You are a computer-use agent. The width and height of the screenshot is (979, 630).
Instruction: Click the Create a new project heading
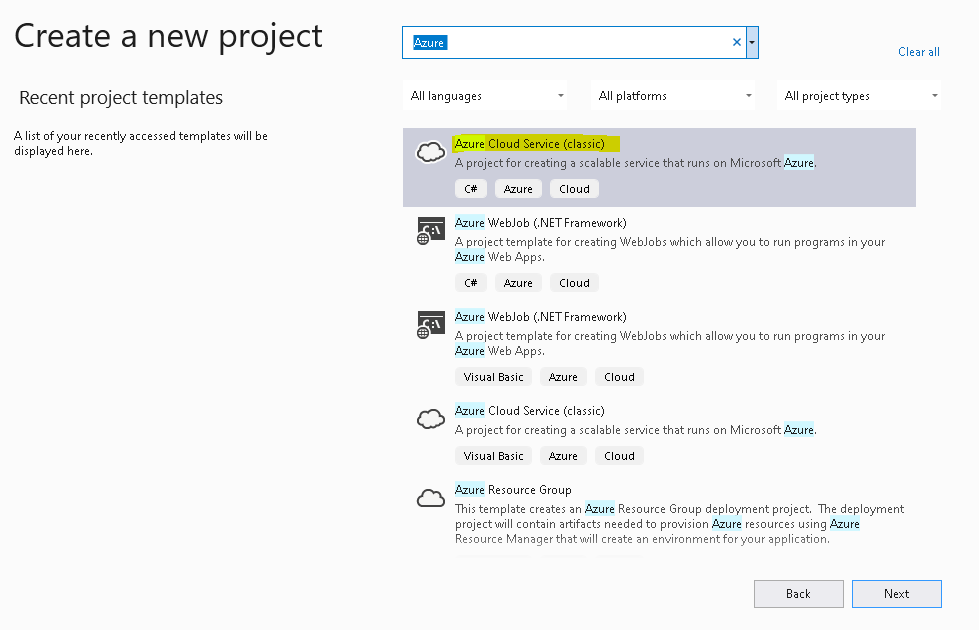169,37
